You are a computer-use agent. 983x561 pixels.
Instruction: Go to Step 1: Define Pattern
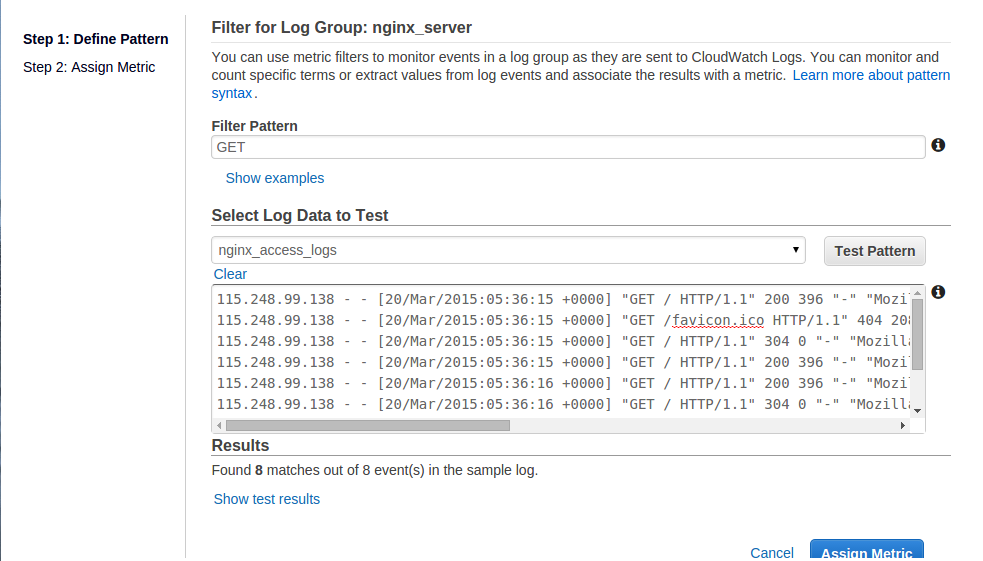pyautogui.click(x=95, y=39)
